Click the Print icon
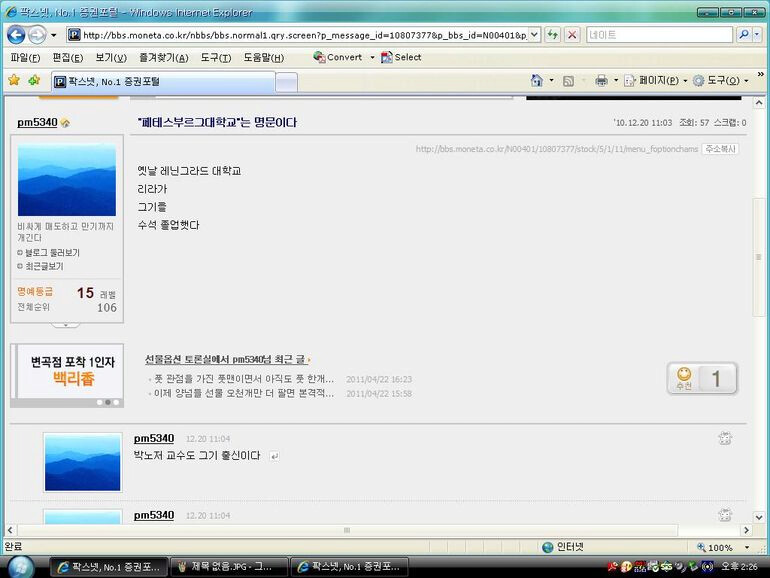 click(x=601, y=81)
